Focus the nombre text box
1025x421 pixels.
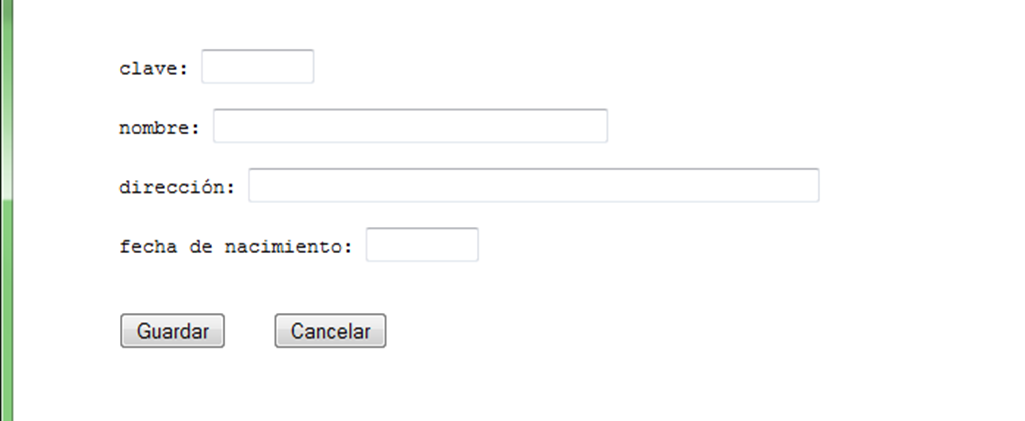tap(410, 126)
